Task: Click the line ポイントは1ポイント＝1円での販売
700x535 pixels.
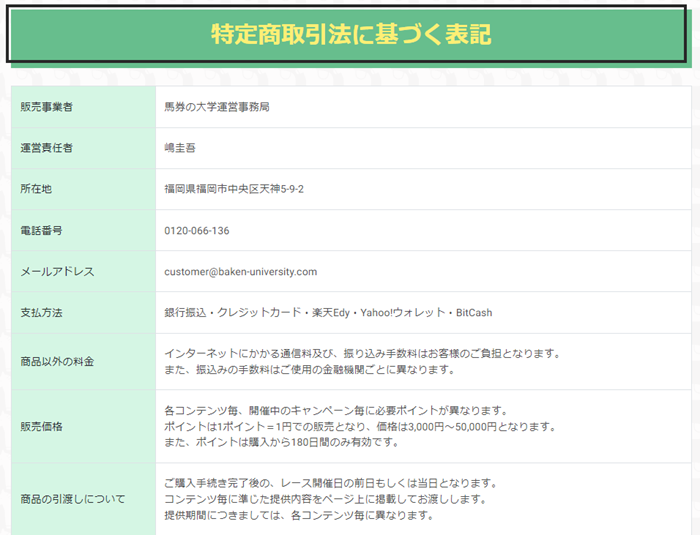Action: [x=360, y=426]
